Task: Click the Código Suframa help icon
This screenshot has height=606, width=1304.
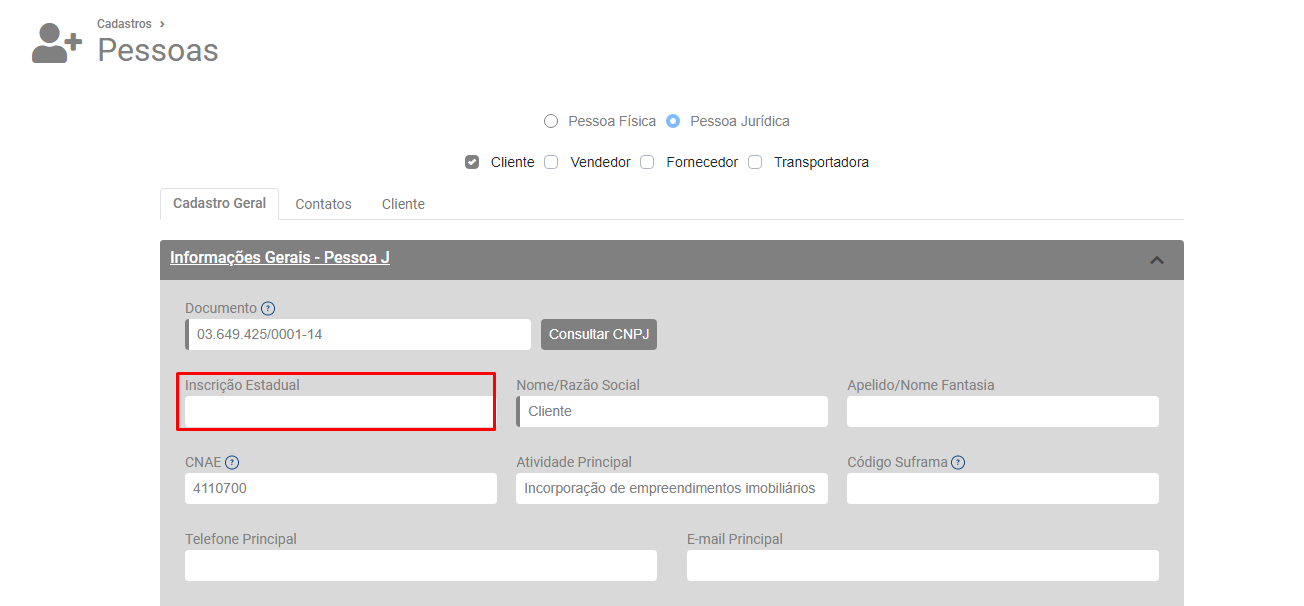Action: click(958, 463)
